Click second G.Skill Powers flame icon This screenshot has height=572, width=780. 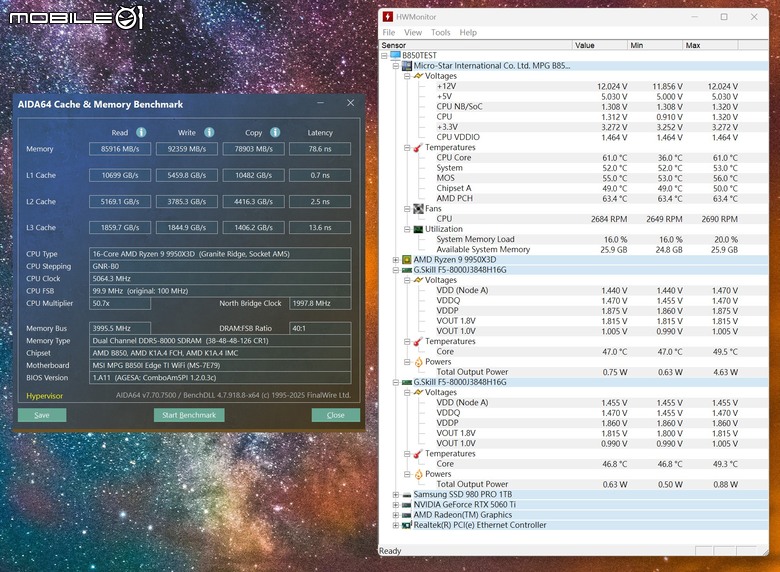point(418,474)
